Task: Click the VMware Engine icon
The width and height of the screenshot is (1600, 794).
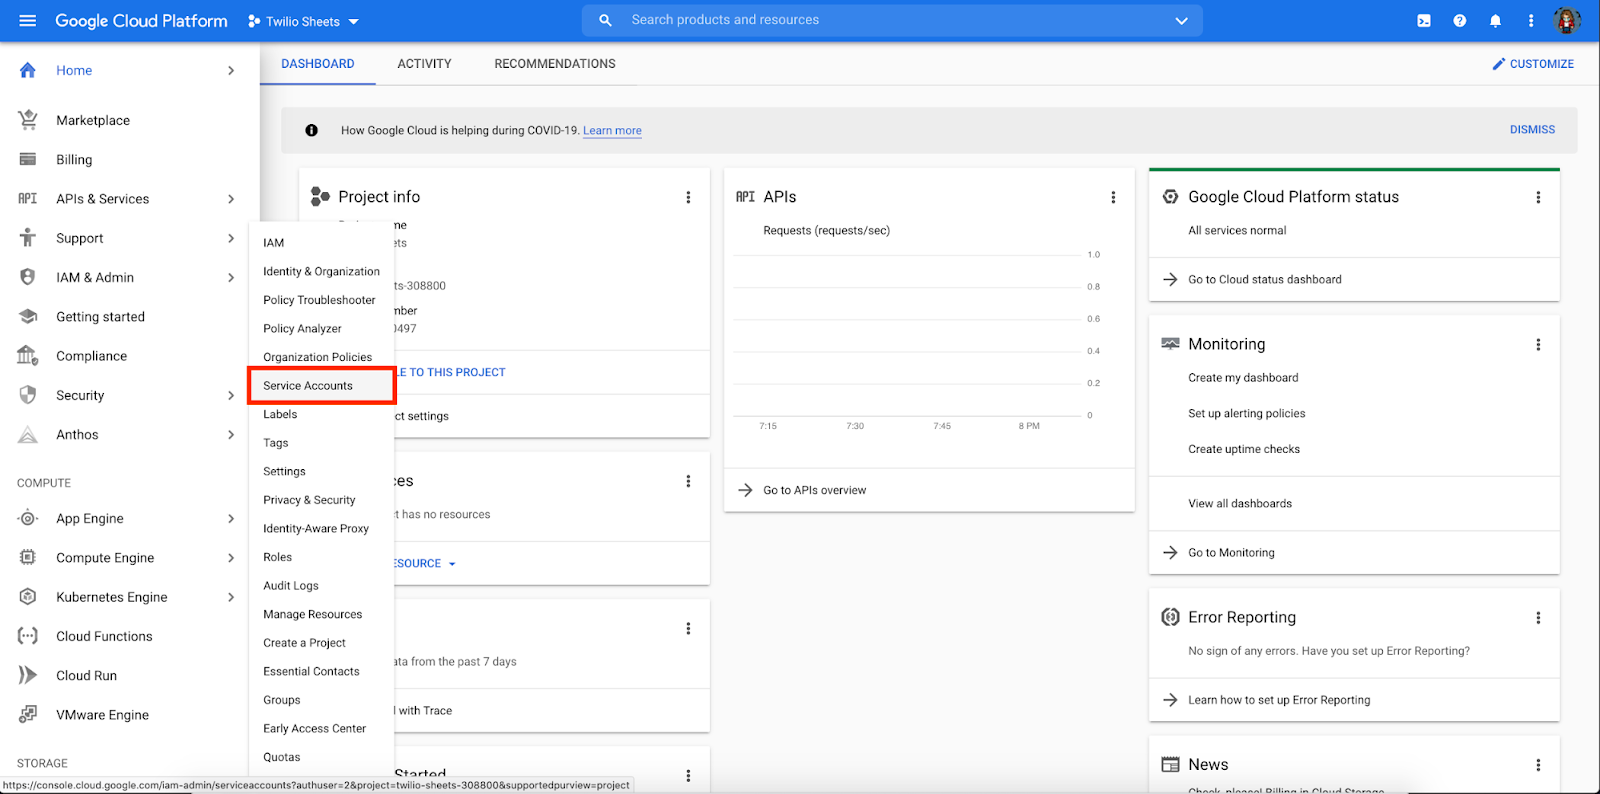Action: click(28, 714)
